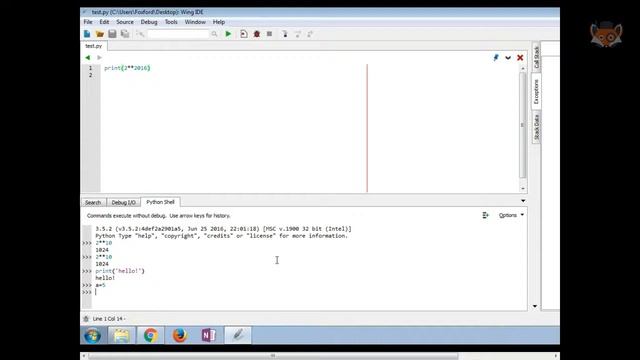Click the Save file floppy icon
The width and height of the screenshot is (640, 360).
[112, 34]
